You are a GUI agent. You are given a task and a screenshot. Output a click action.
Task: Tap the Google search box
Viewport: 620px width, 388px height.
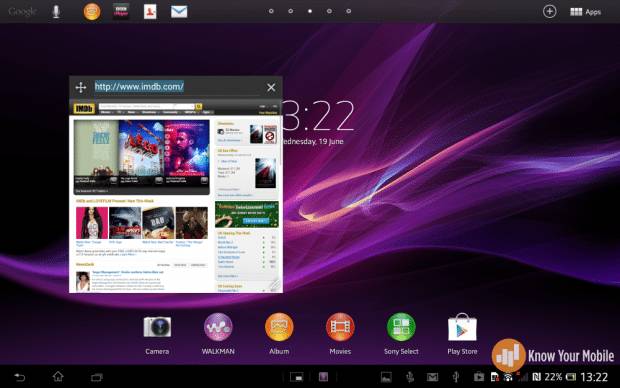click(x=23, y=11)
